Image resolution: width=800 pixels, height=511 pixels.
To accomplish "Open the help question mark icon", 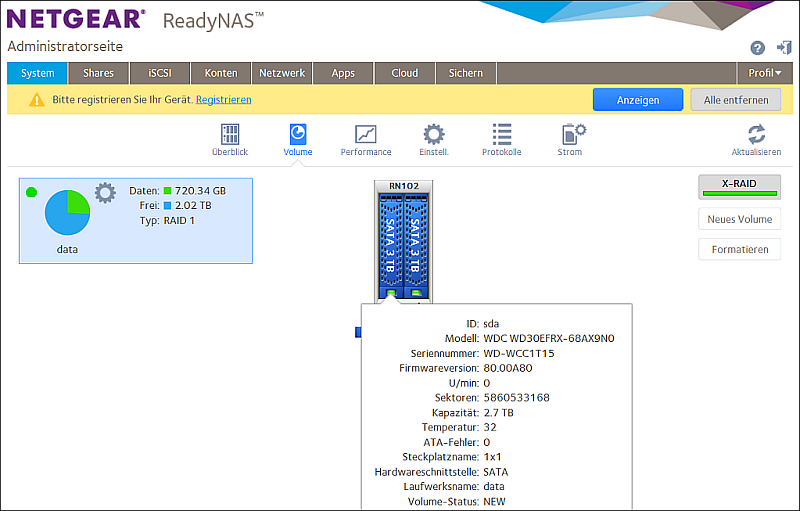I will pyautogui.click(x=757, y=48).
